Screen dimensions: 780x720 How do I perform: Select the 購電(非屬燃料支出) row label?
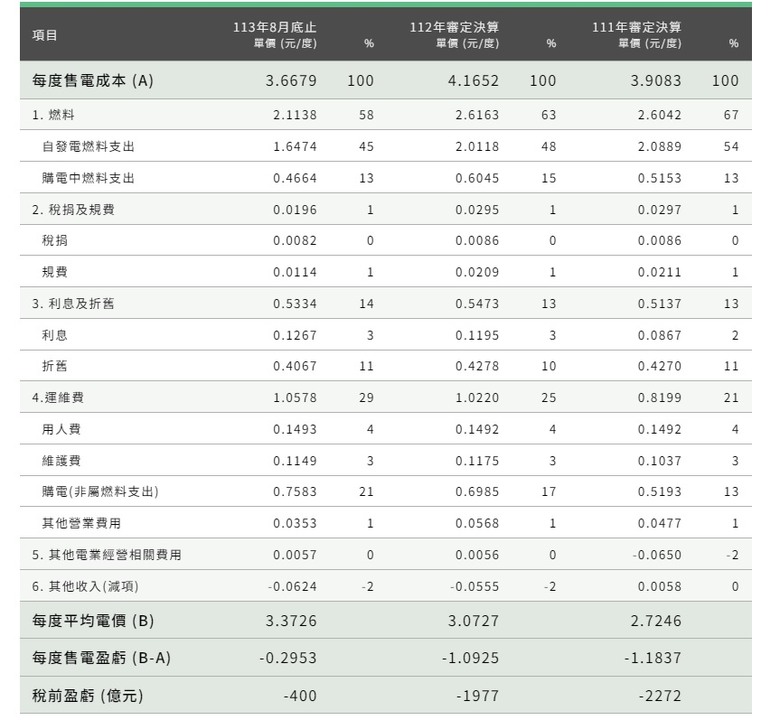100,492
